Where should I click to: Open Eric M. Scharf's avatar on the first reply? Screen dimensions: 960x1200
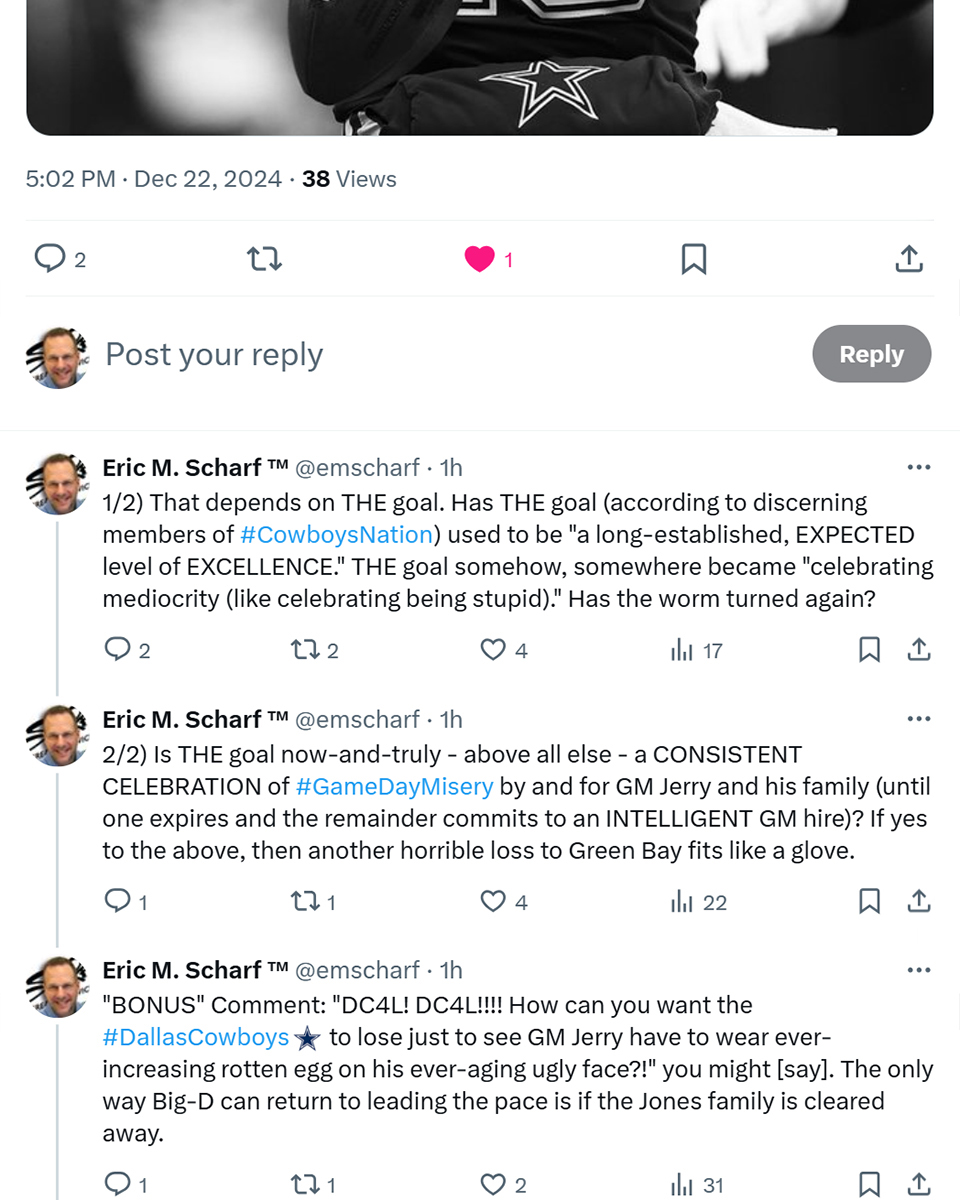[x=58, y=484]
